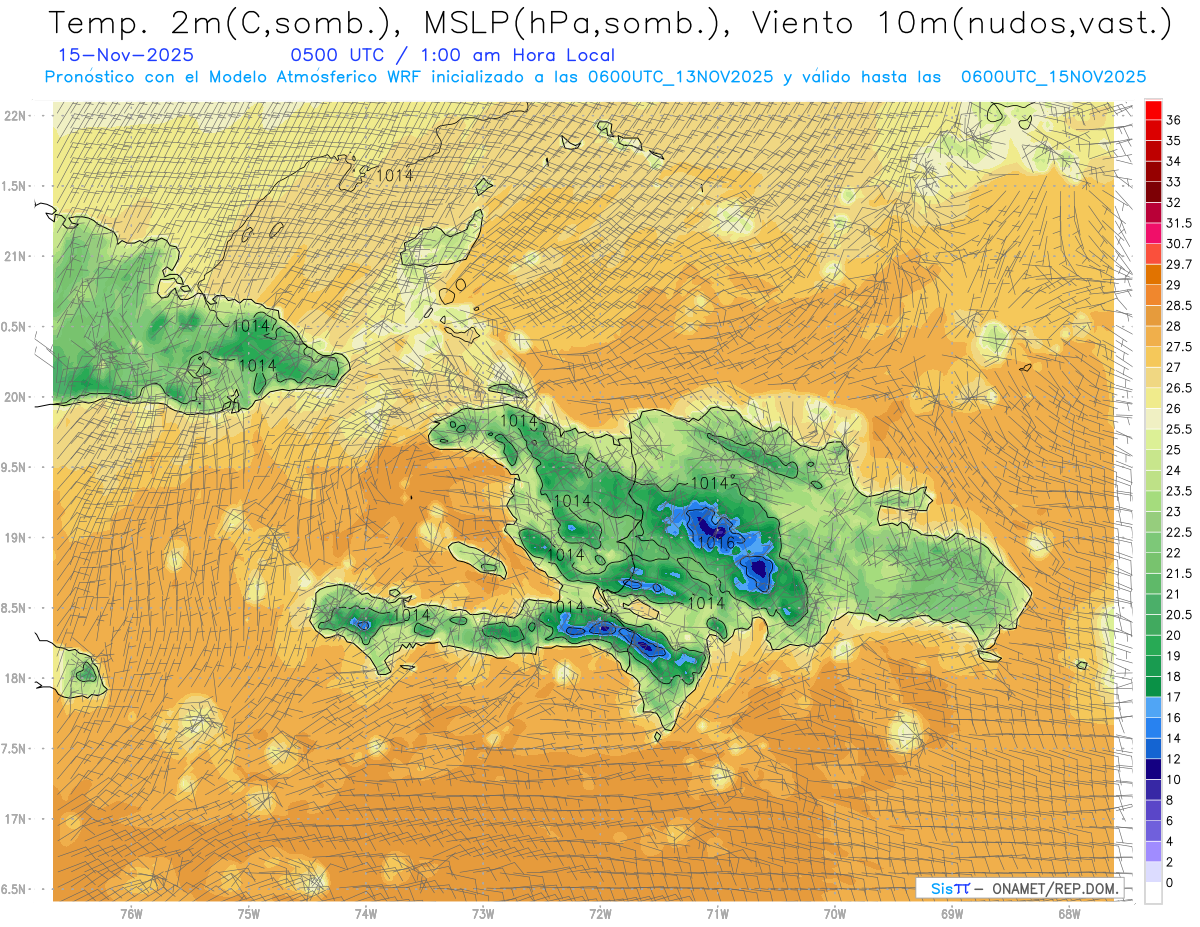1200x927 pixels.
Task: Click the 22N latitude axis label
Action: click(x=16, y=116)
